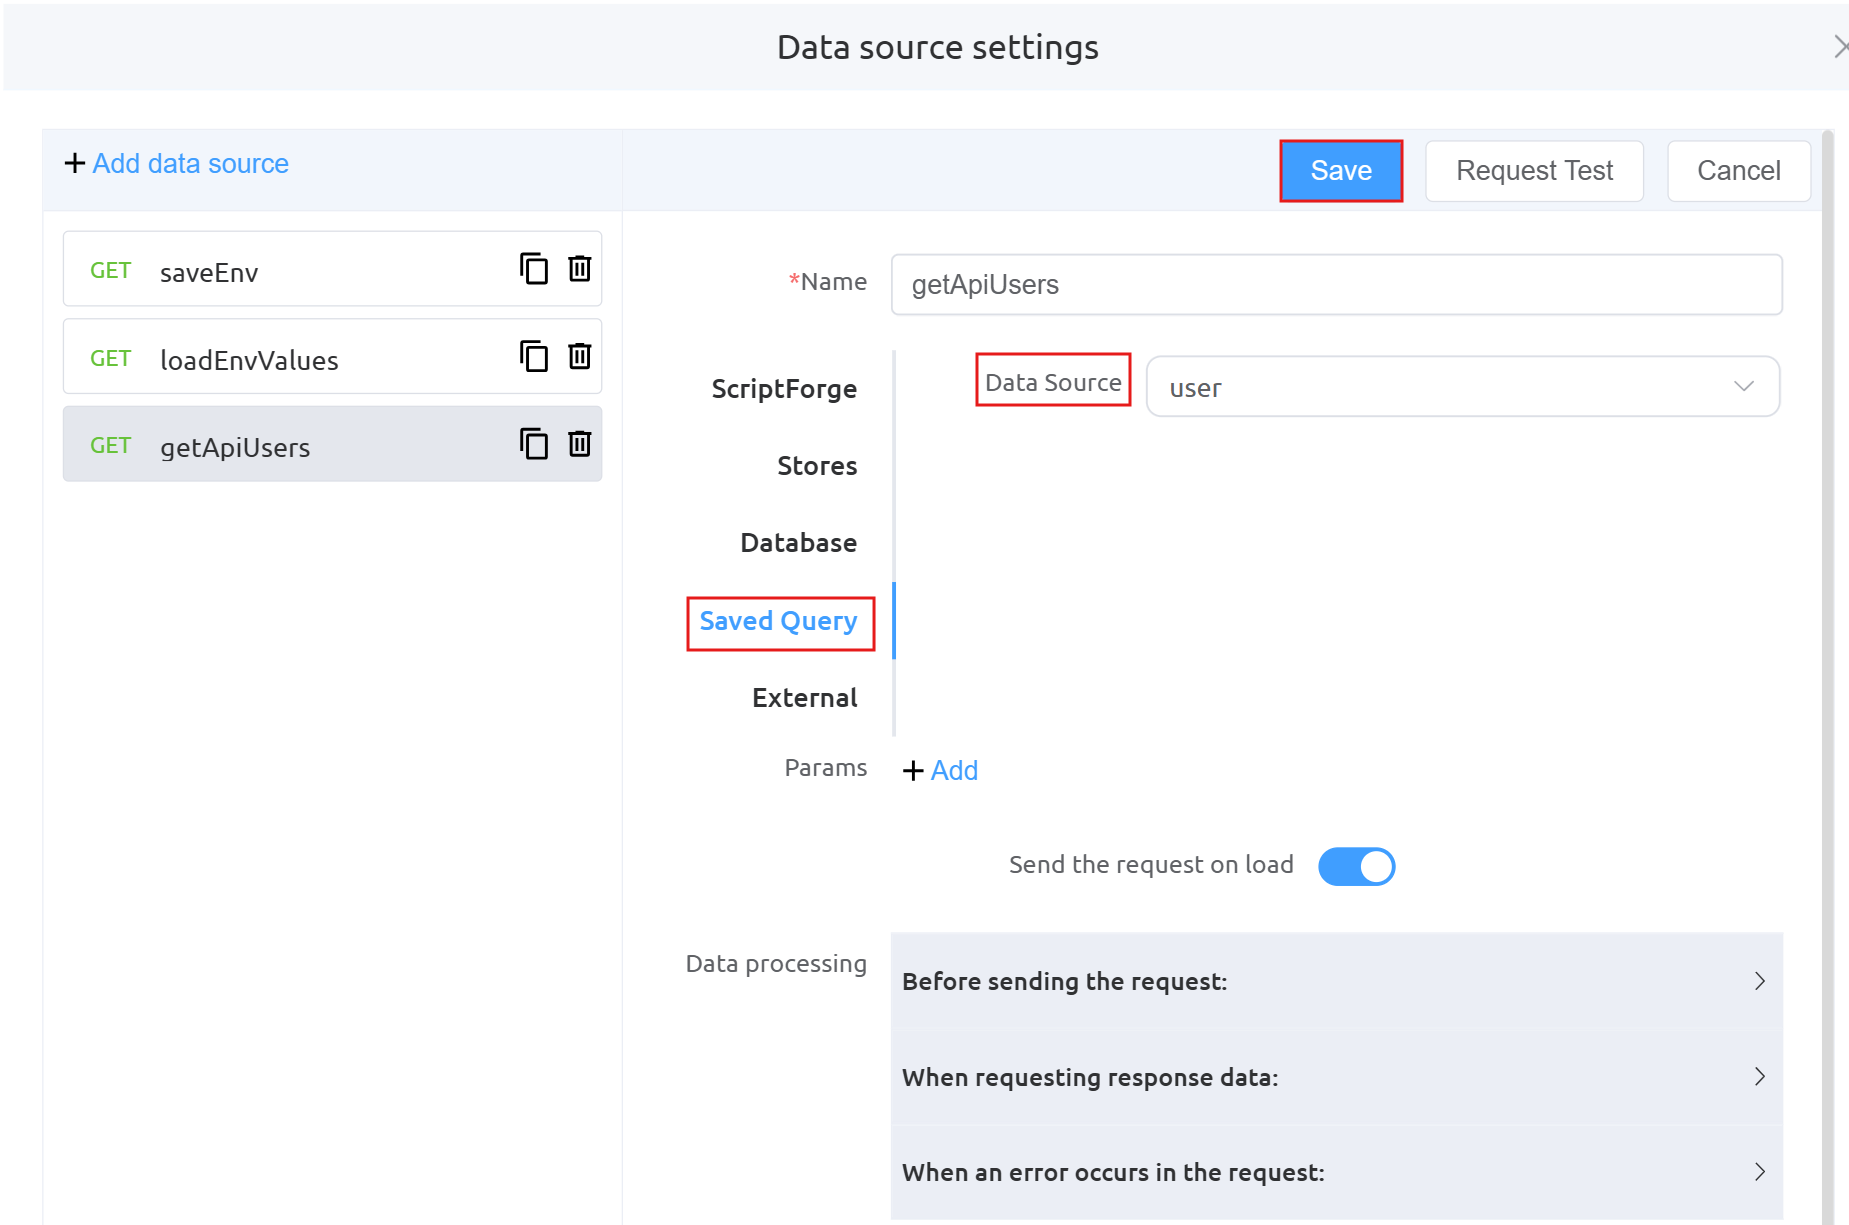Screen dimensions: 1849x1225
Task: Click the Request Test button
Action: point(1534,171)
